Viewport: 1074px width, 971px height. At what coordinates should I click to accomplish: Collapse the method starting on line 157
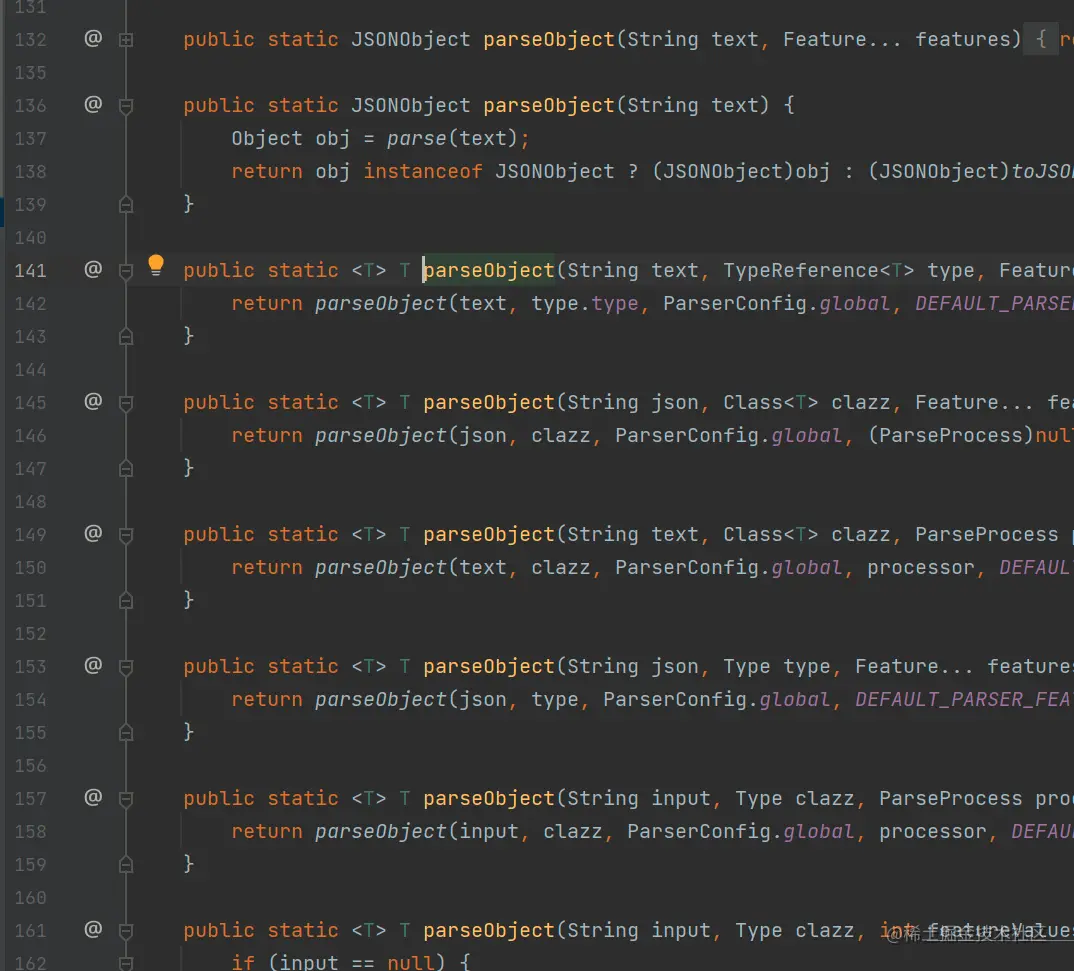point(126,800)
